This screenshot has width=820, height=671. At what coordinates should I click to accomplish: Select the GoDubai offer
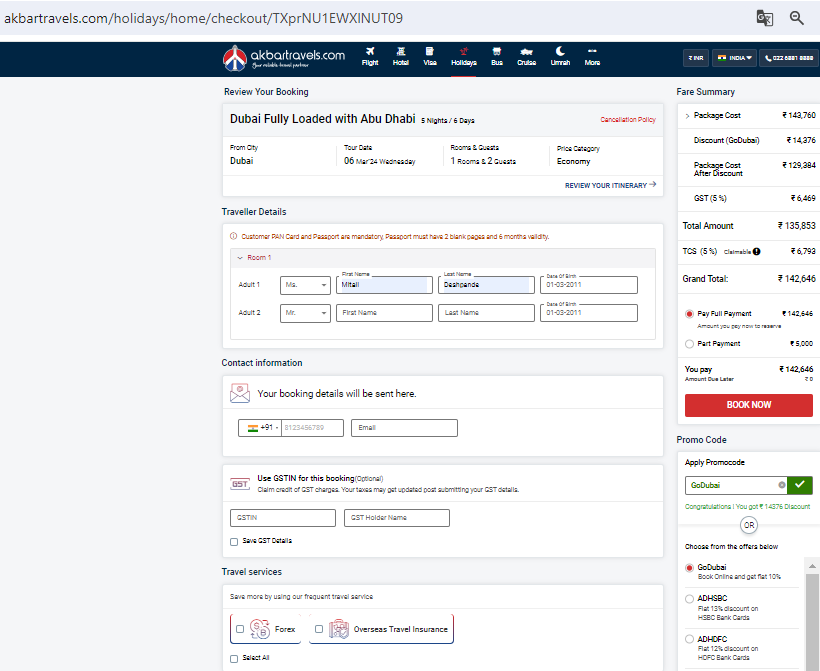689,567
